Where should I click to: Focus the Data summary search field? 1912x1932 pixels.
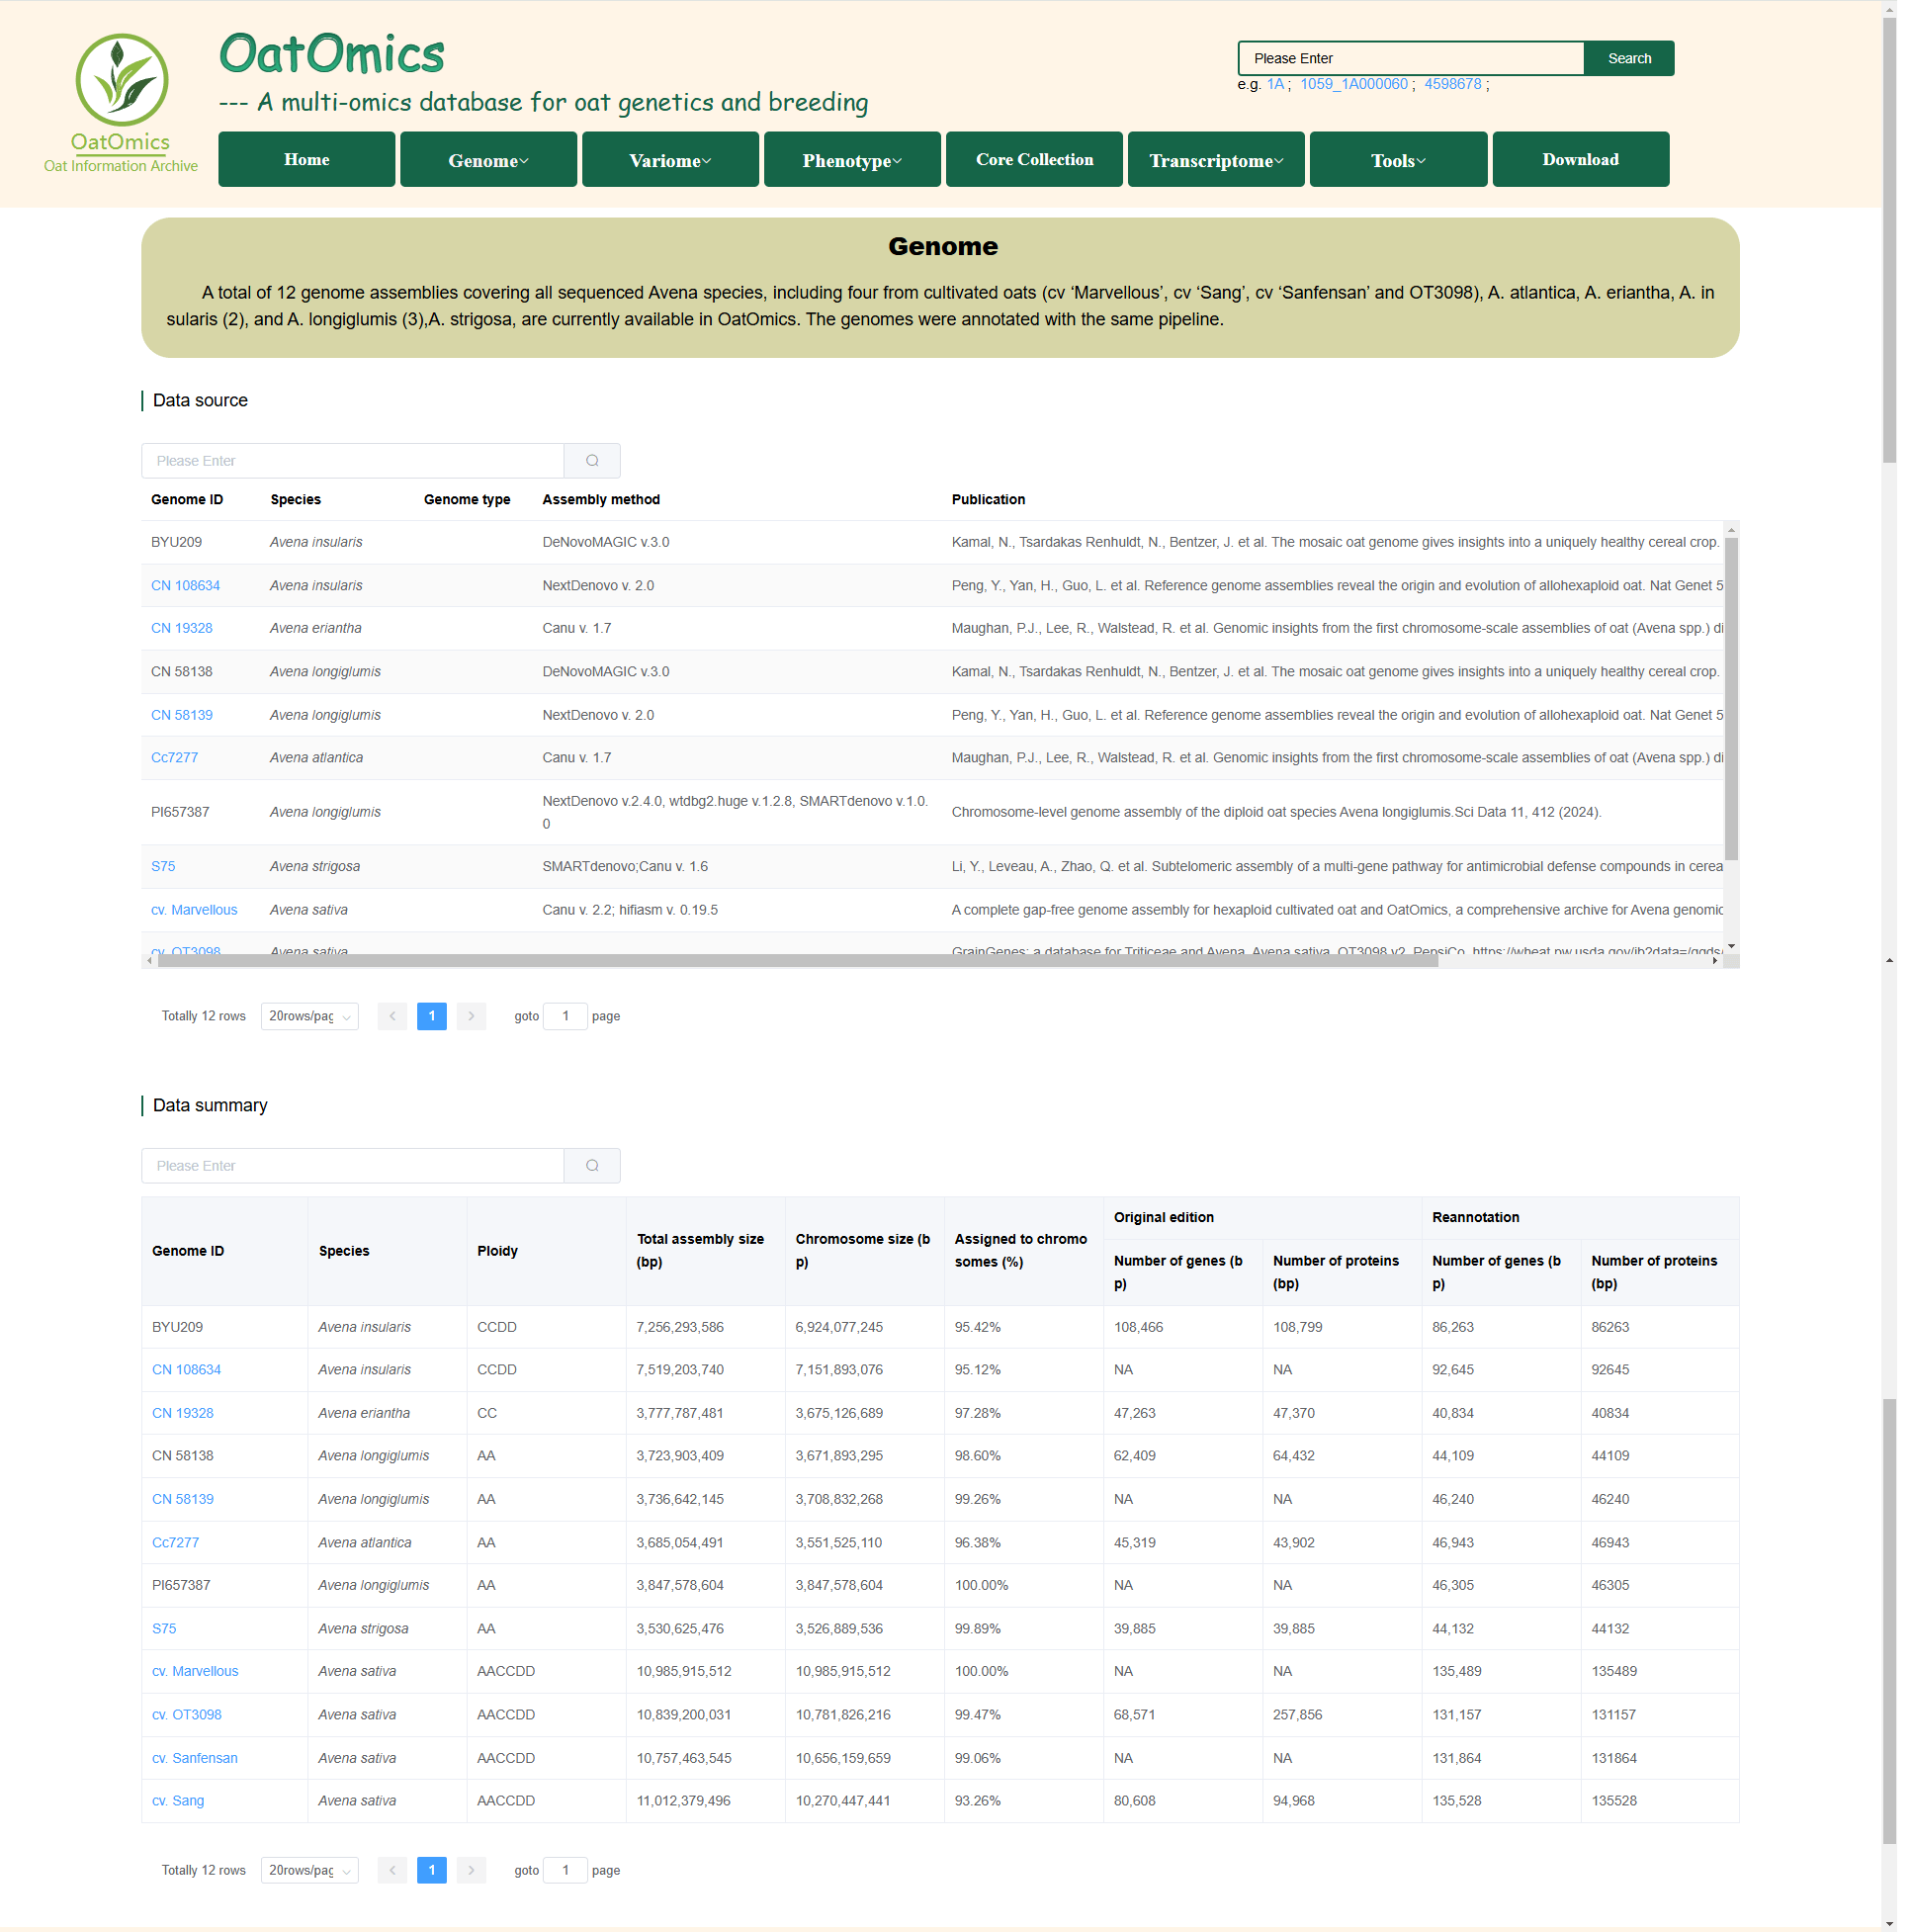(353, 1166)
